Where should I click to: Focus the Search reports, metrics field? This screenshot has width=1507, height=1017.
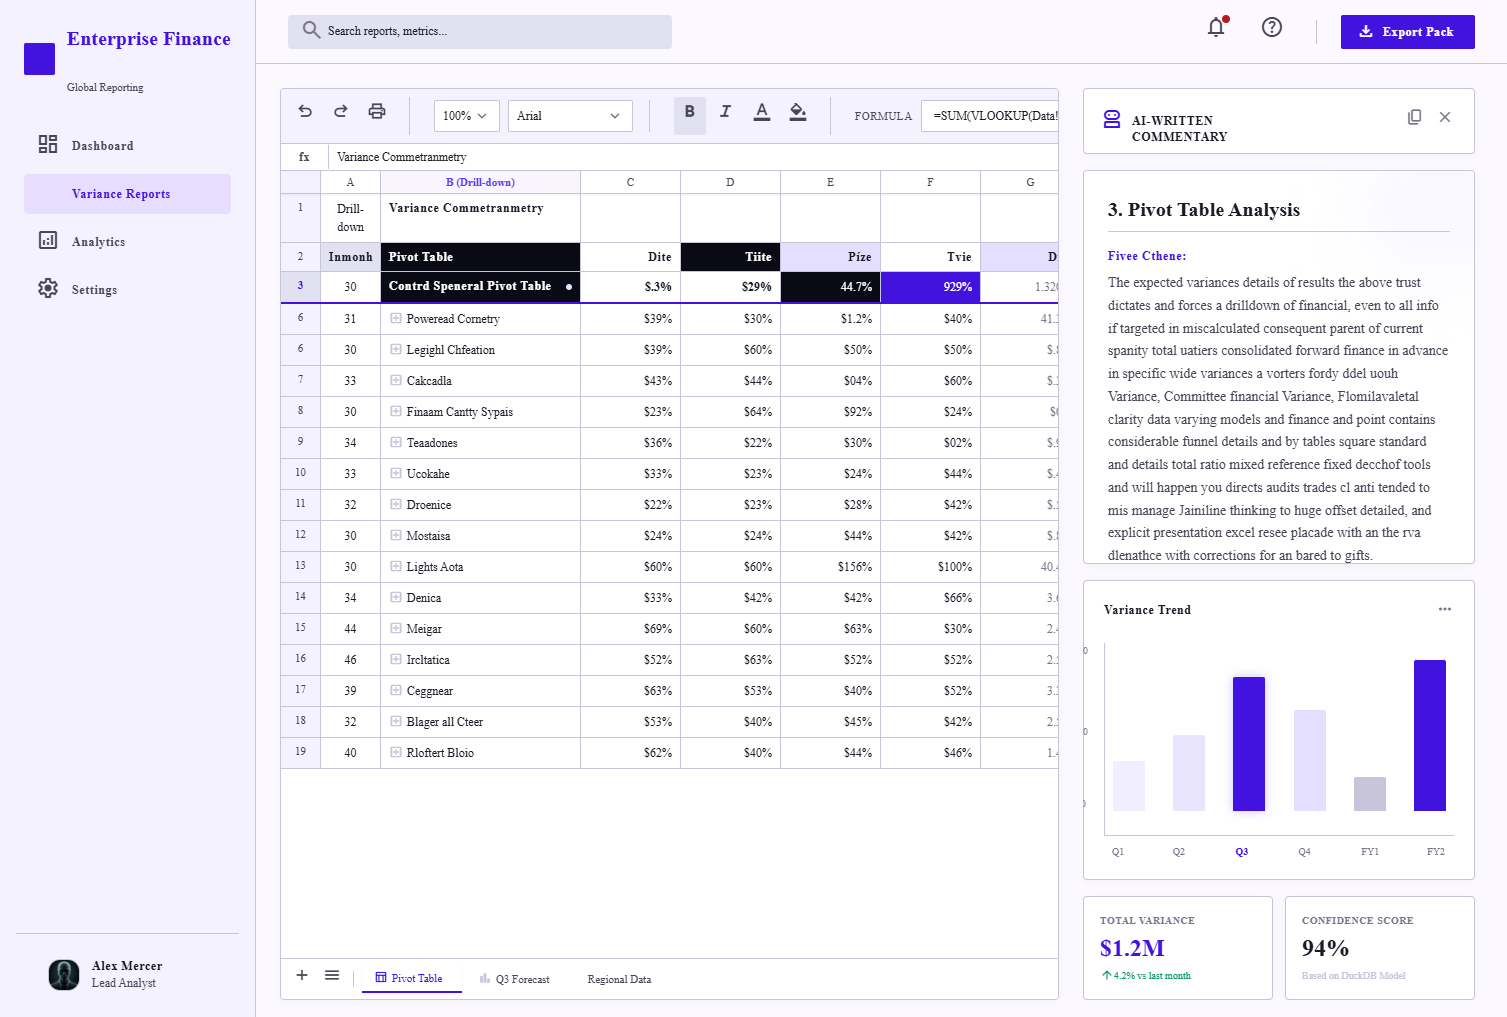tap(480, 32)
